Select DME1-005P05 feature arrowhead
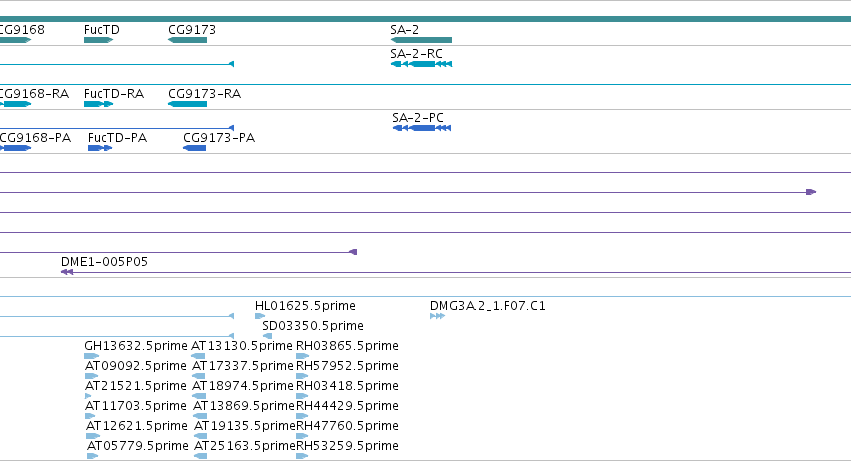 point(67,272)
